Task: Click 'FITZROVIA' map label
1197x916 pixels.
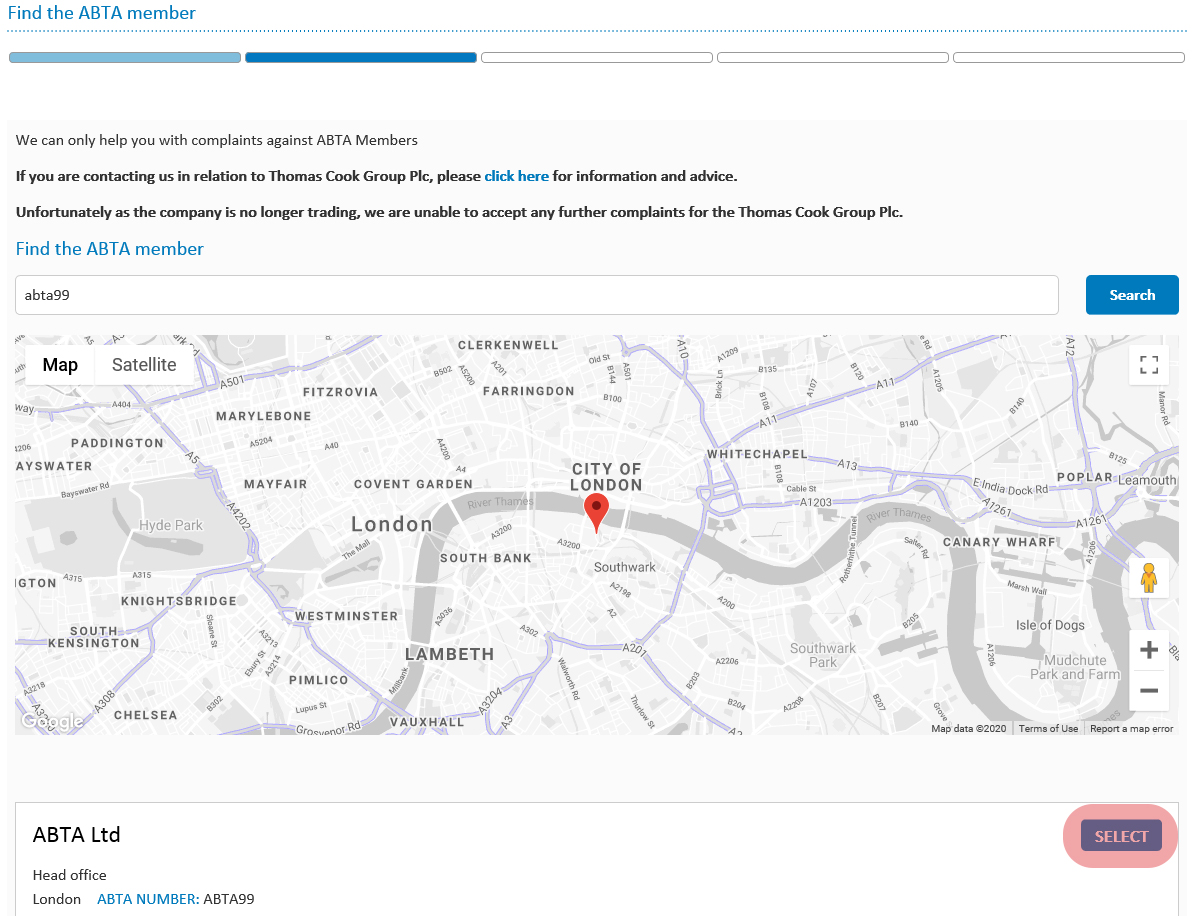Action: [x=340, y=392]
